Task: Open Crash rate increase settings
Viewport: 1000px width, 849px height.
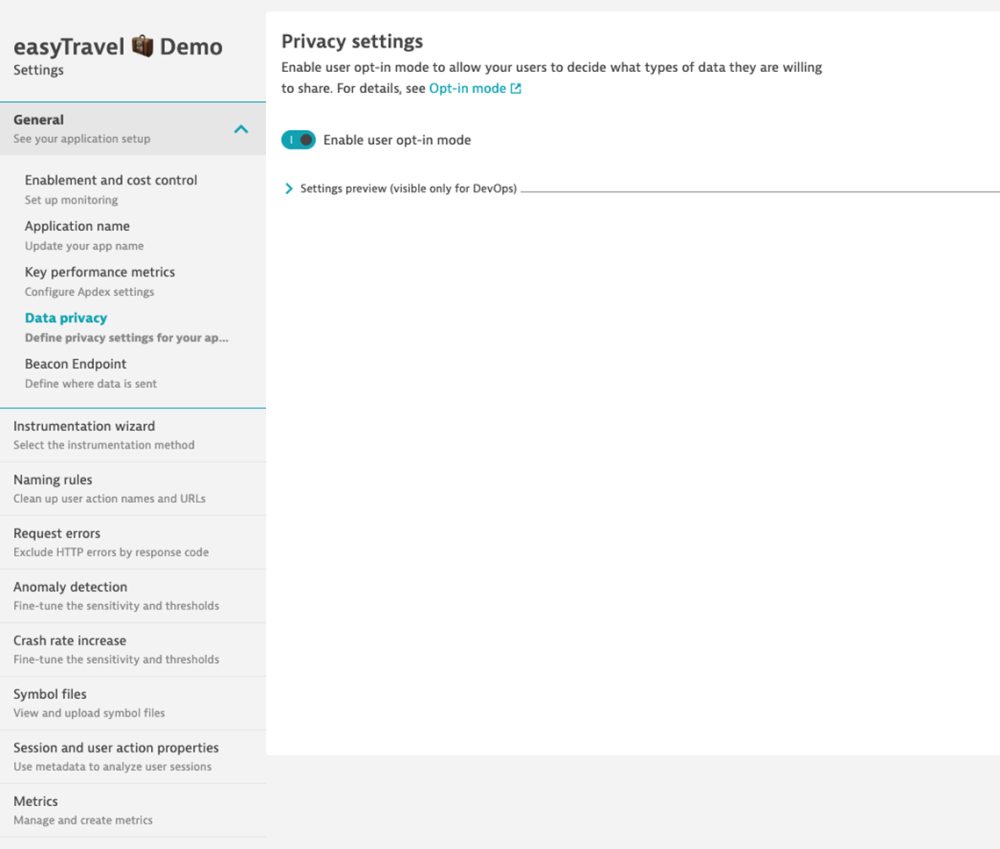Action: click(x=69, y=641)
